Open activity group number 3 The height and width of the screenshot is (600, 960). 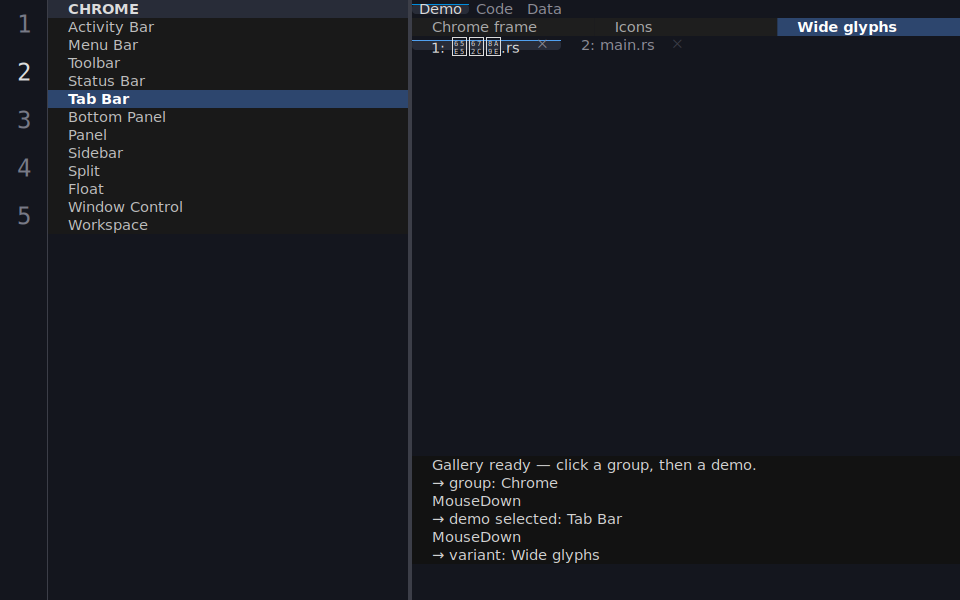tap(24, 120)
